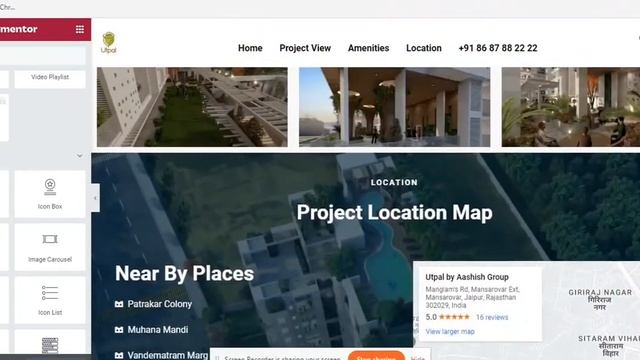The image size is (640, 360).
Task: Open the lobby pillars gallery image
Action: click(x=394, y=107)
